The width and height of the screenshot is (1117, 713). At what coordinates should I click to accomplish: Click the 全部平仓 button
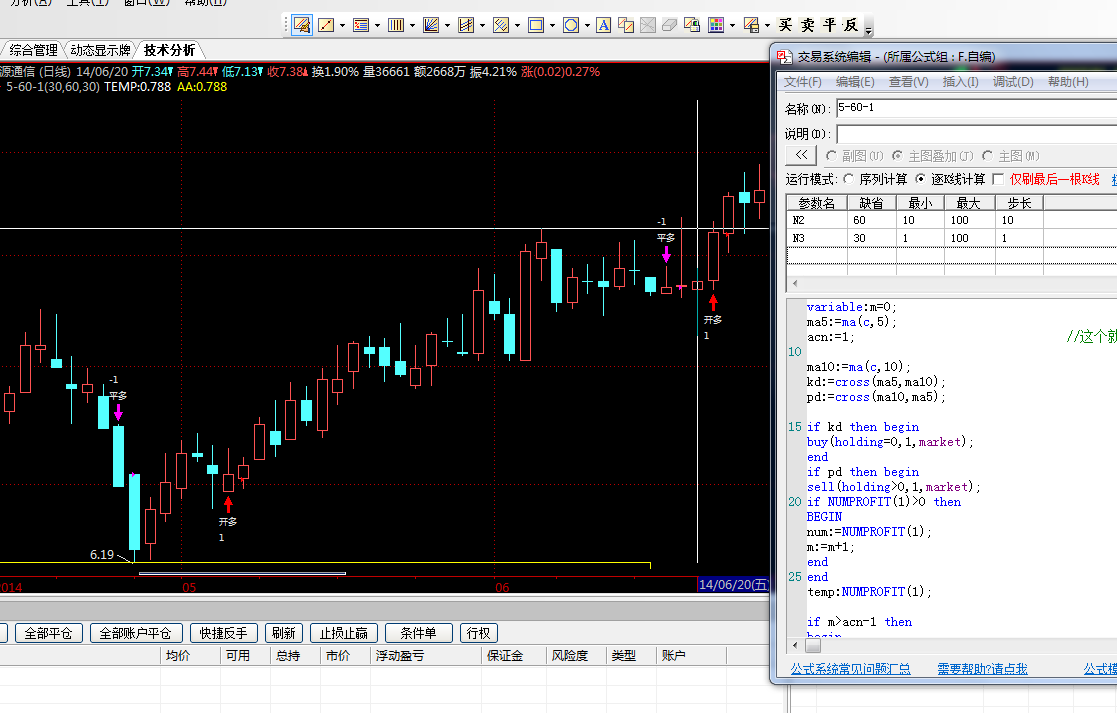tap(50, 633)
